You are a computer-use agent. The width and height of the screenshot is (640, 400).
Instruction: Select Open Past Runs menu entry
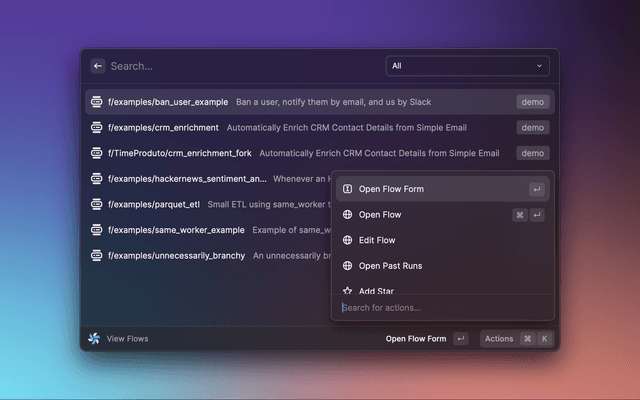tap(390, 266)
